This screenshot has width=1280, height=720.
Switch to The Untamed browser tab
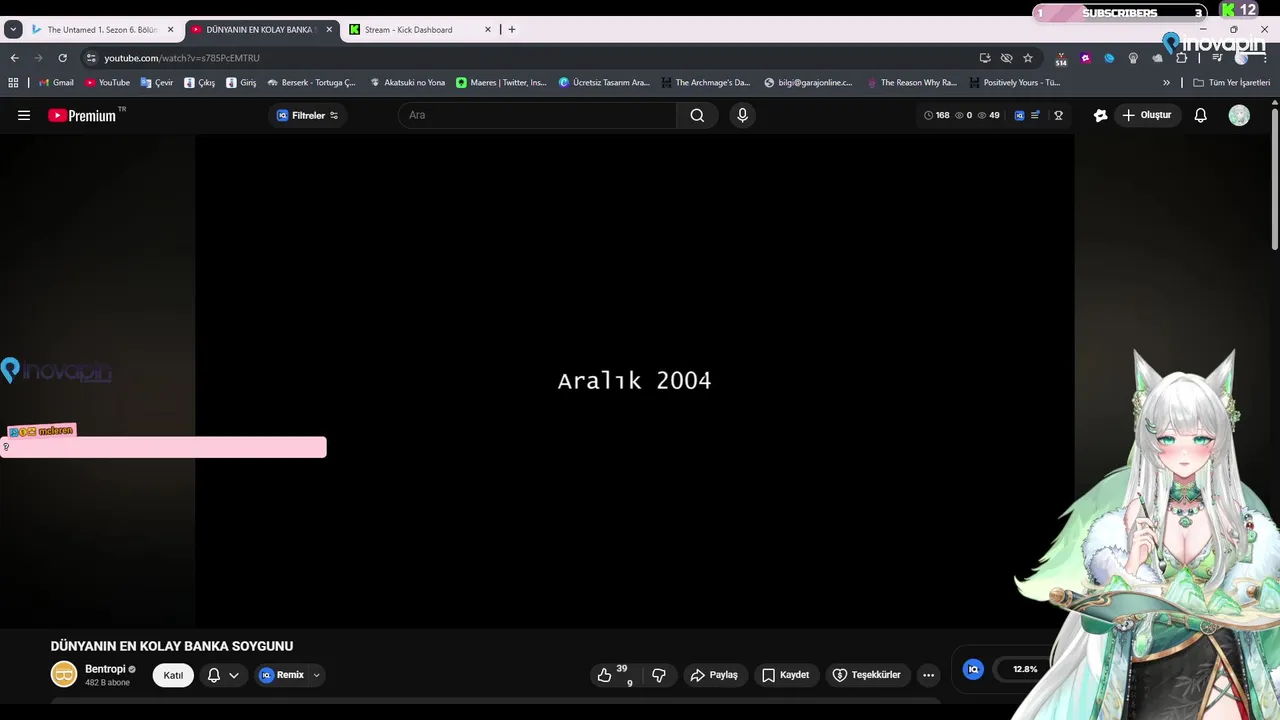[x=102, y=29]
